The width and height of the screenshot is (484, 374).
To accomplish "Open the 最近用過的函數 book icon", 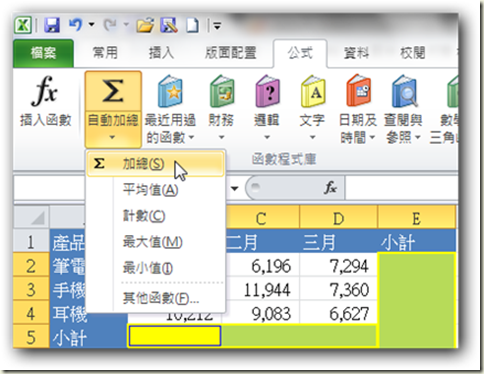I will (170, 91).
